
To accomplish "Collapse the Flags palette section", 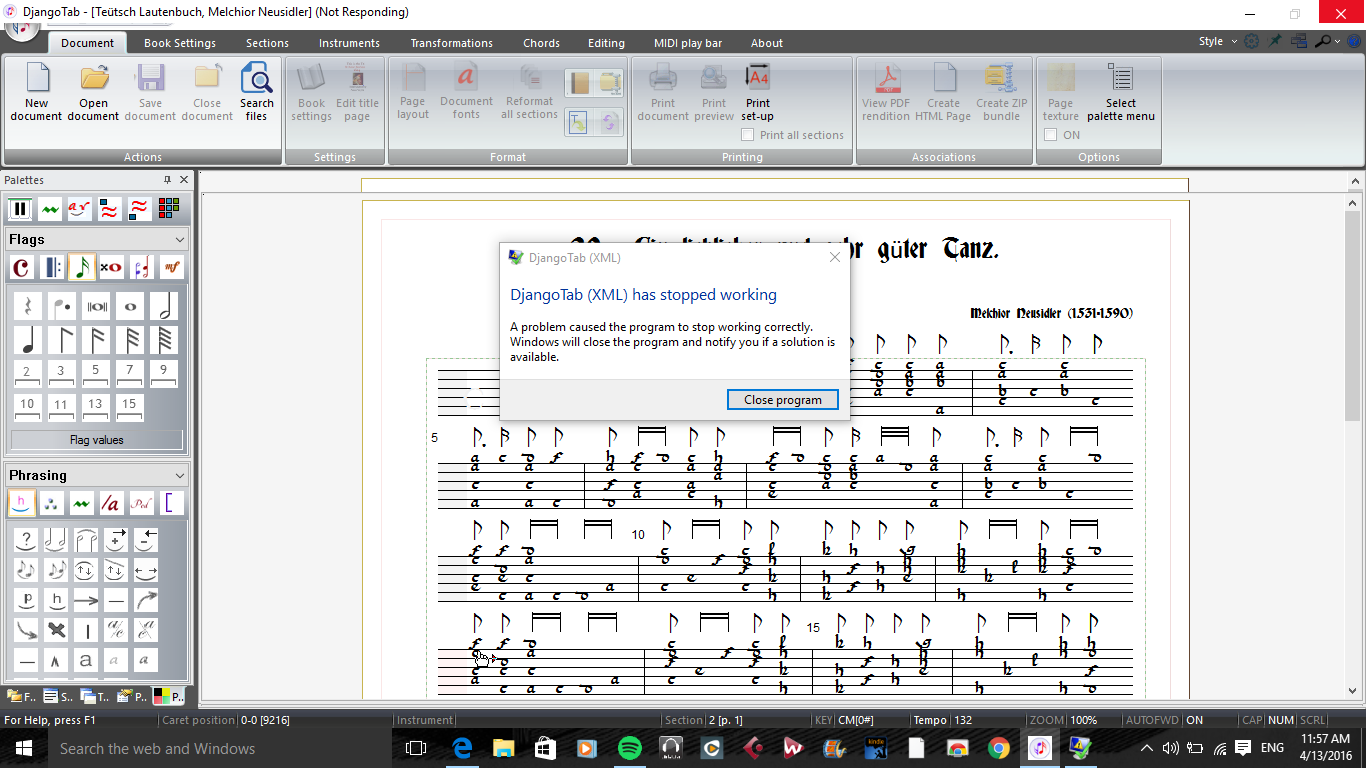I will coord(180,240).
